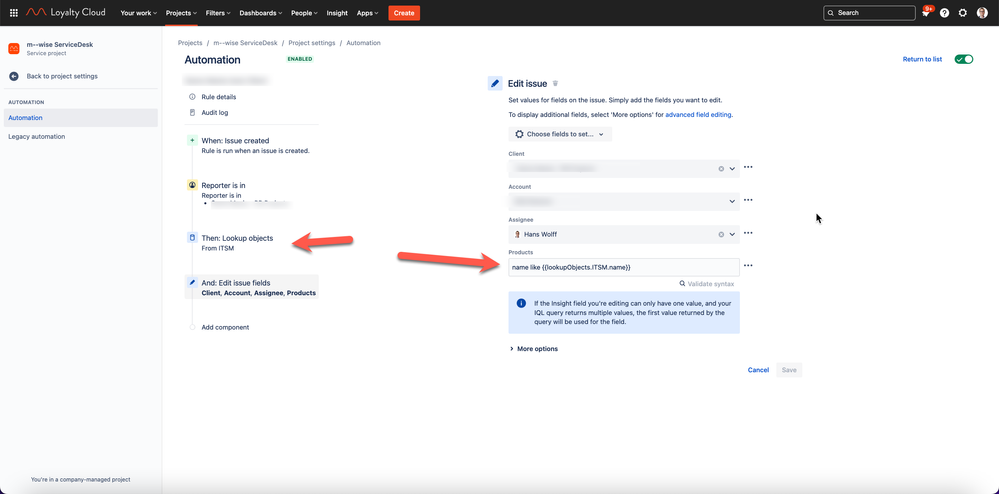Open the settings gear in top bar
Image resolution: width=999 pixels, height=494 pixels.
click(x=963, y=13)
